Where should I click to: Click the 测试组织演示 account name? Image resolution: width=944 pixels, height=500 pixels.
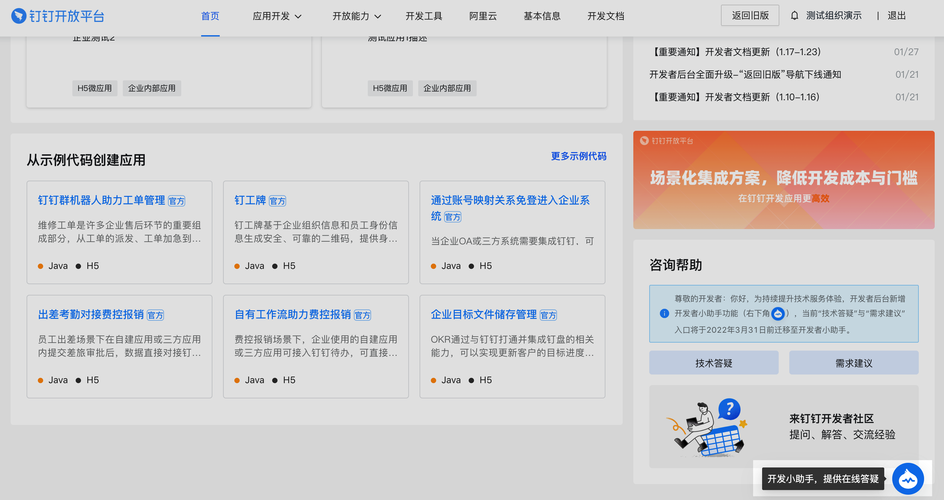(x=833, y=16)
